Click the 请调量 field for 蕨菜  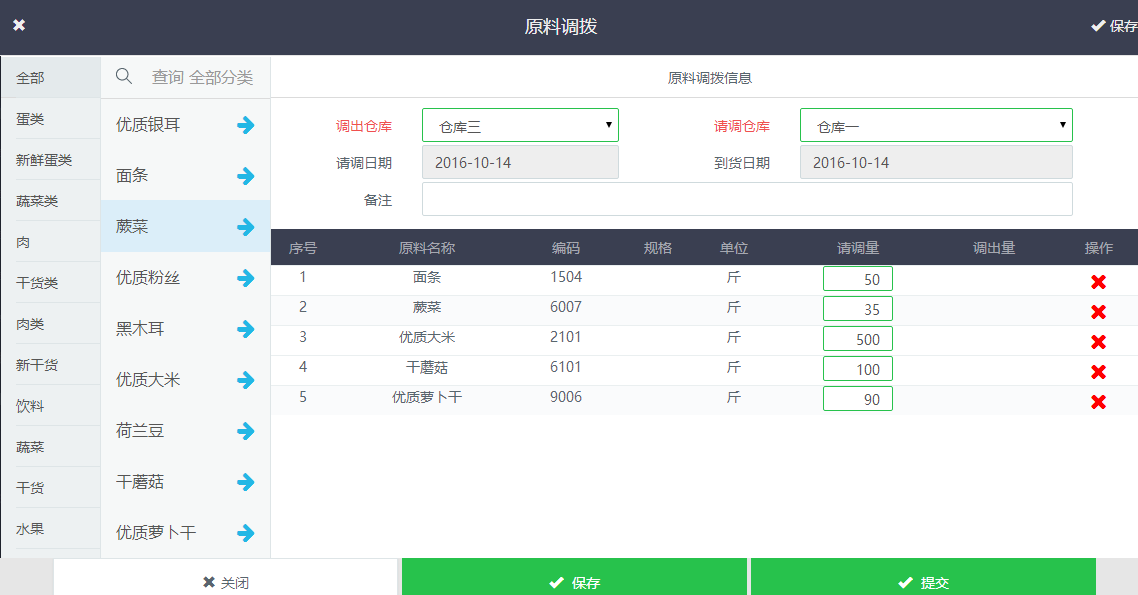857,309
